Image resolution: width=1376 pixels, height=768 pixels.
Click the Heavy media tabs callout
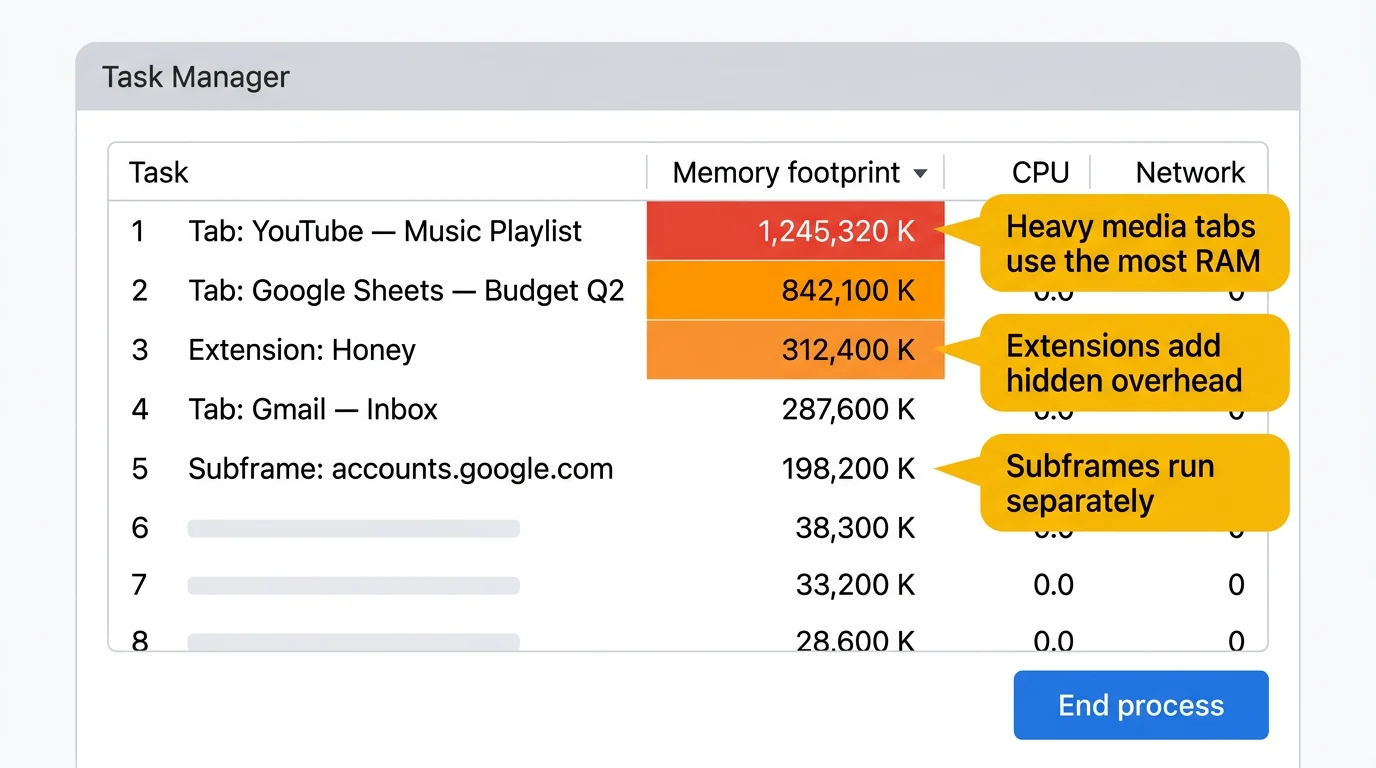tap(1134, 243)
